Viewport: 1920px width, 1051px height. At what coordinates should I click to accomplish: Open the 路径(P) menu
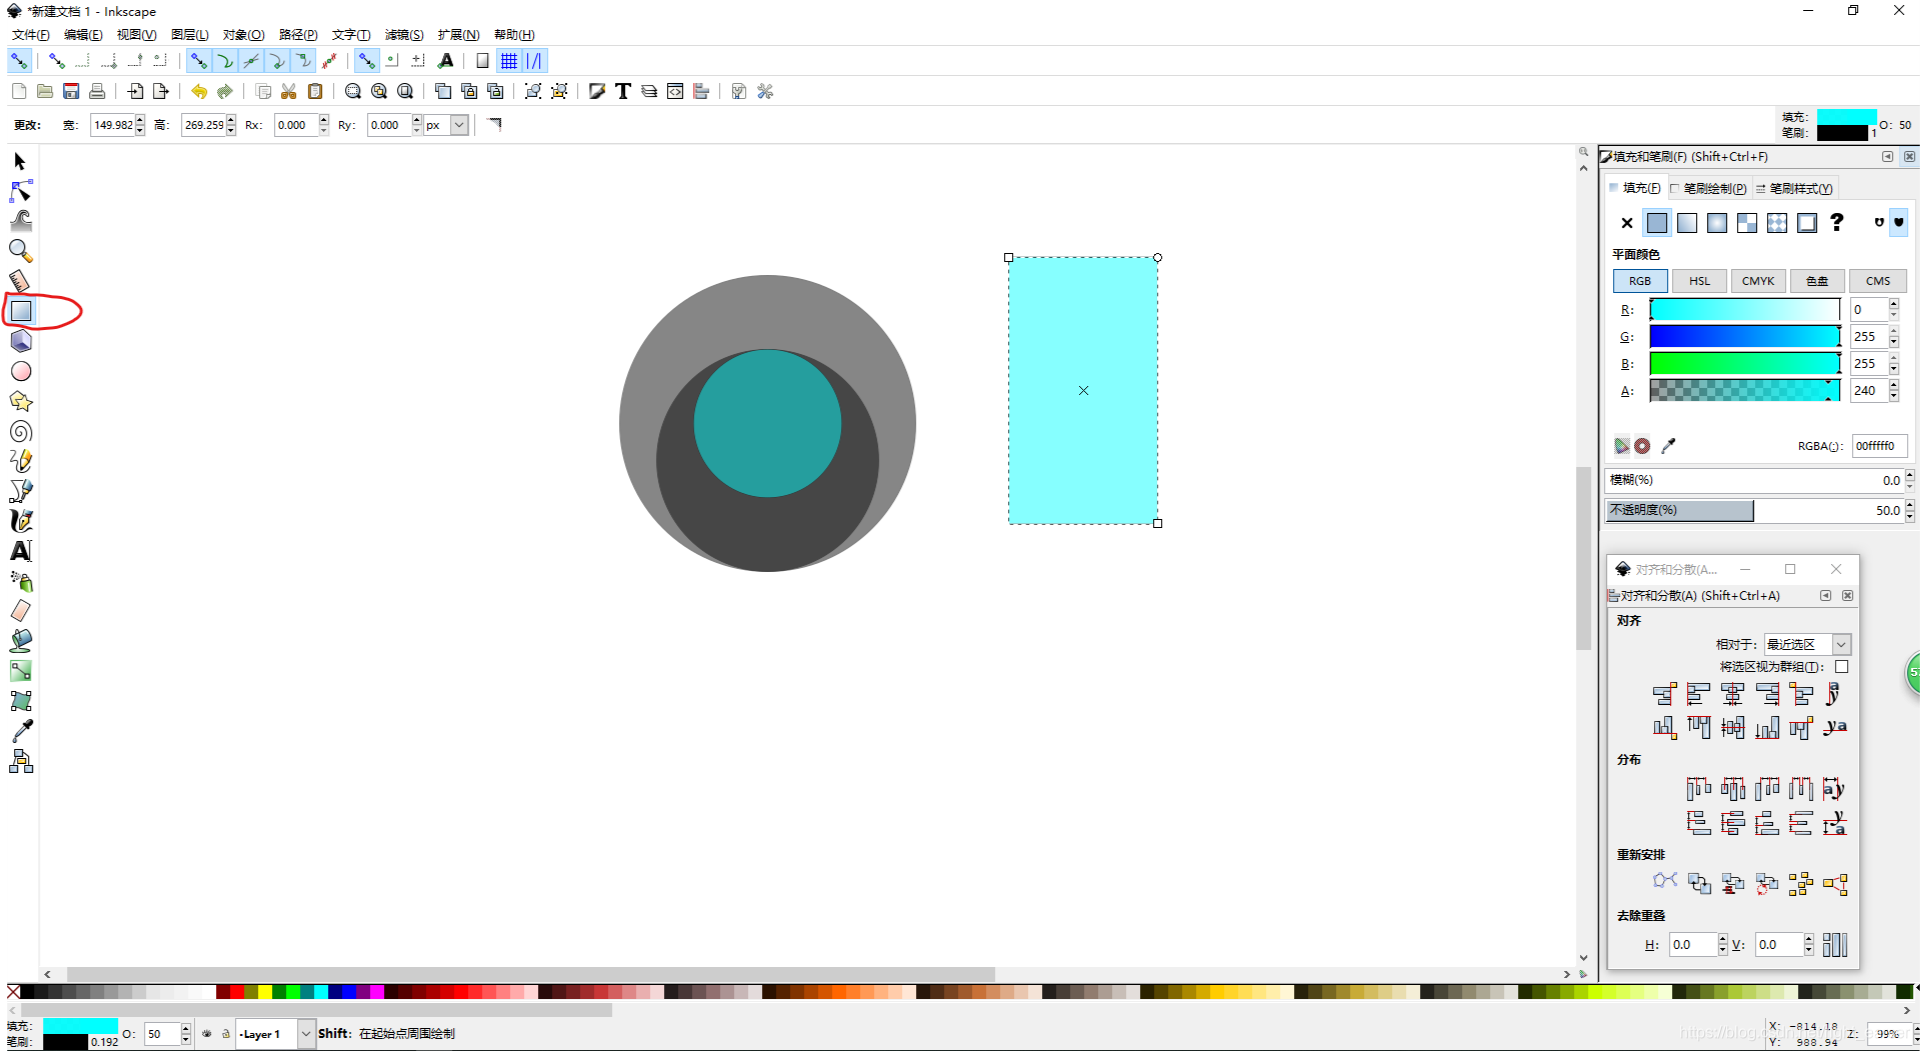click(298, 35)
